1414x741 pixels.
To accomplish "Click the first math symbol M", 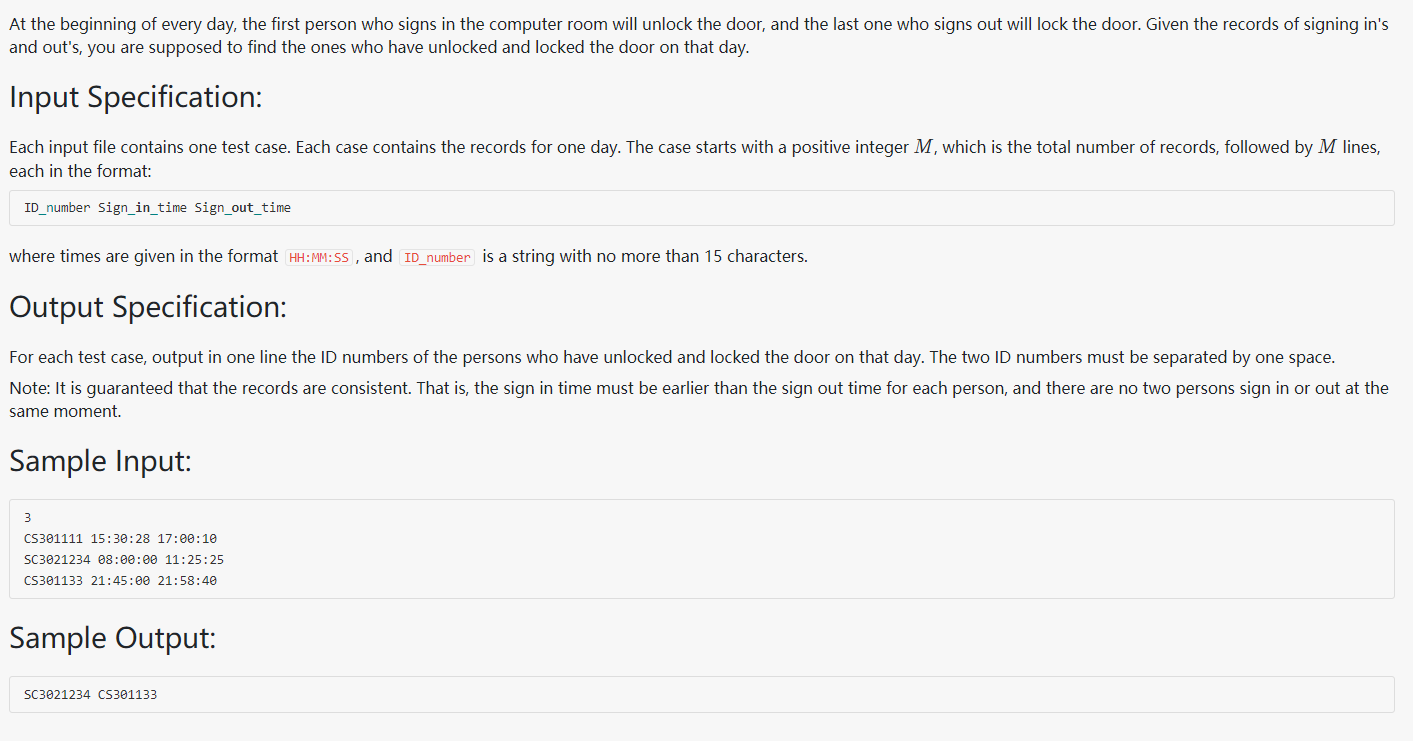I will click(925, 147).
